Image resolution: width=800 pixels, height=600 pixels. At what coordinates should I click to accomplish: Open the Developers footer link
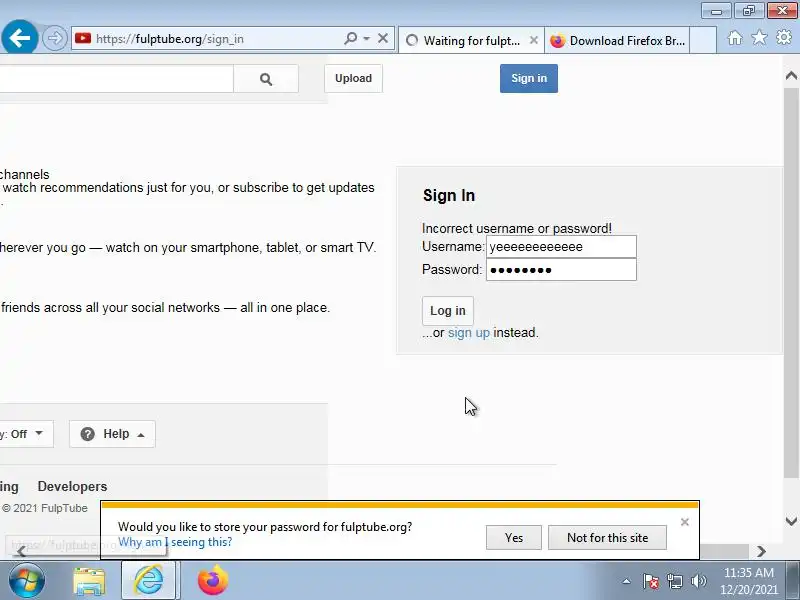tap(72, 486)
